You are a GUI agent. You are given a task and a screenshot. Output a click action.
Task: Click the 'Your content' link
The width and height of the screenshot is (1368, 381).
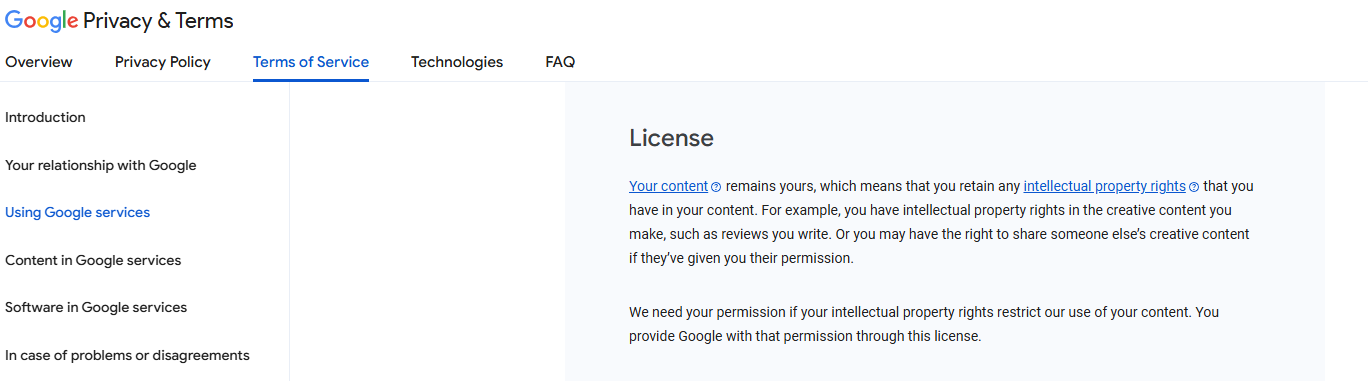click(x=668, y=186)
